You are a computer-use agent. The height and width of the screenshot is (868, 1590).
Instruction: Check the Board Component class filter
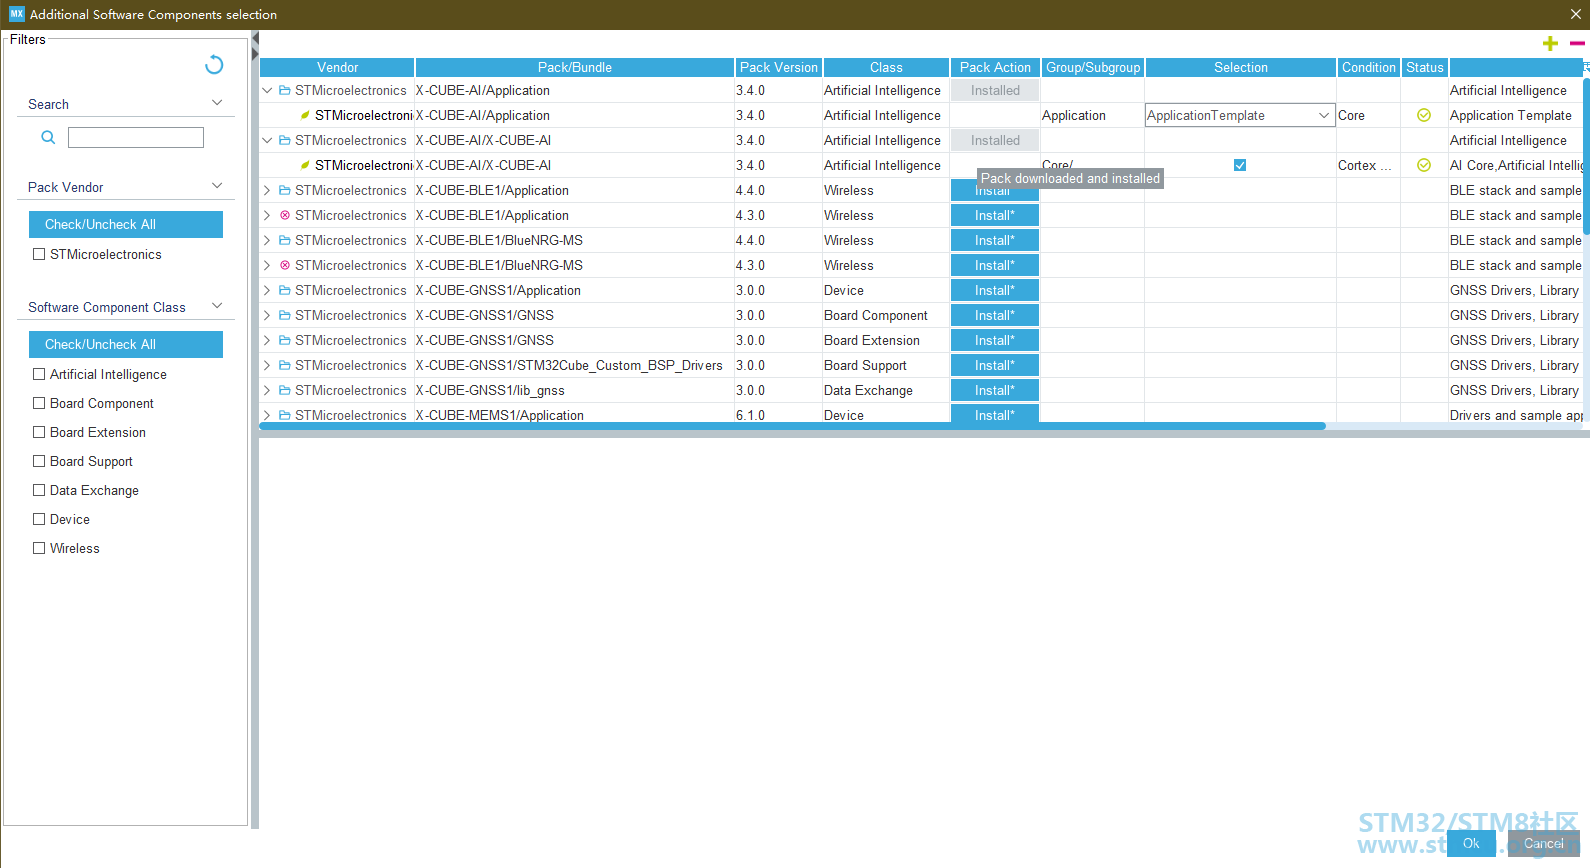[x=39, y=403]
